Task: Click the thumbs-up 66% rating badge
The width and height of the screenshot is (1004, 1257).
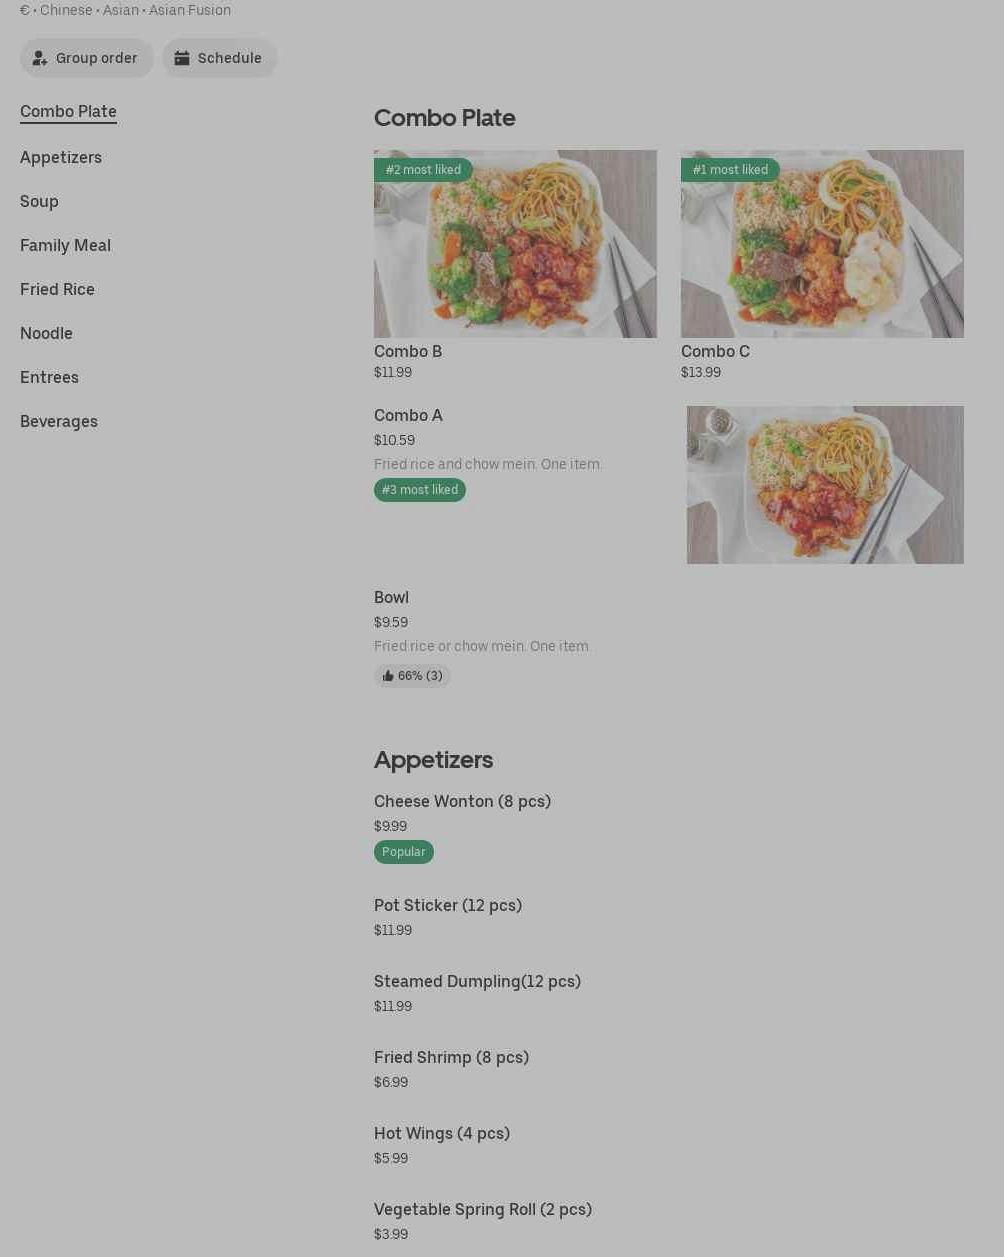Action: click(412, 676)
